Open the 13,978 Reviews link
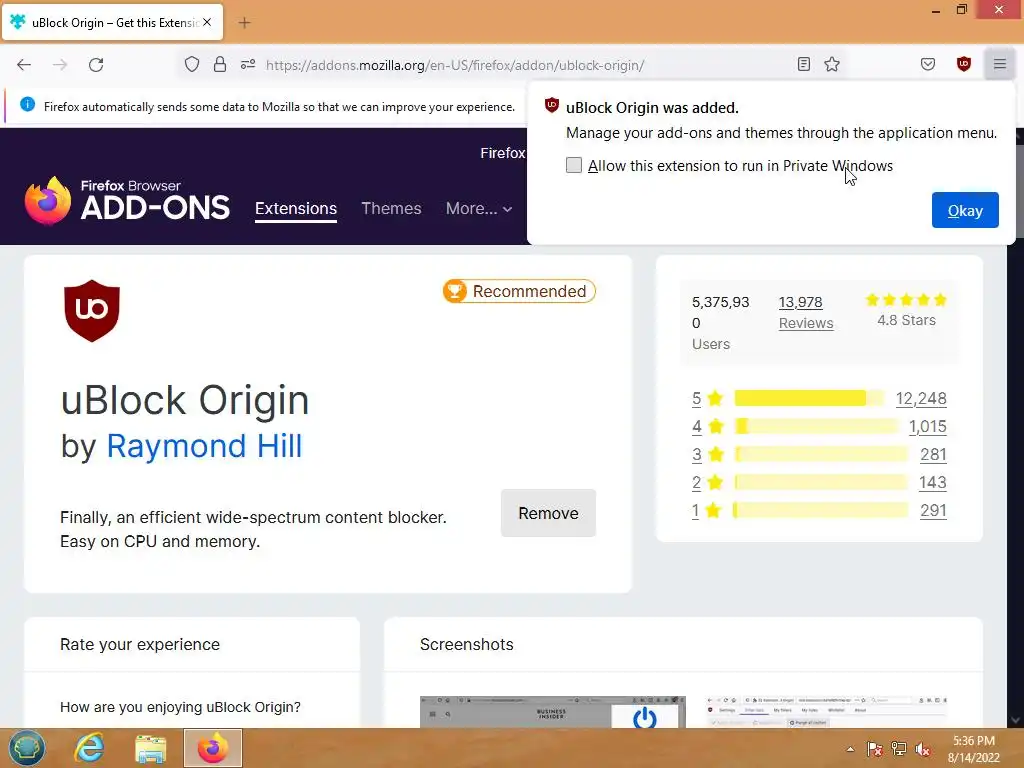The image size is (1024, 768). click(806, 312)
